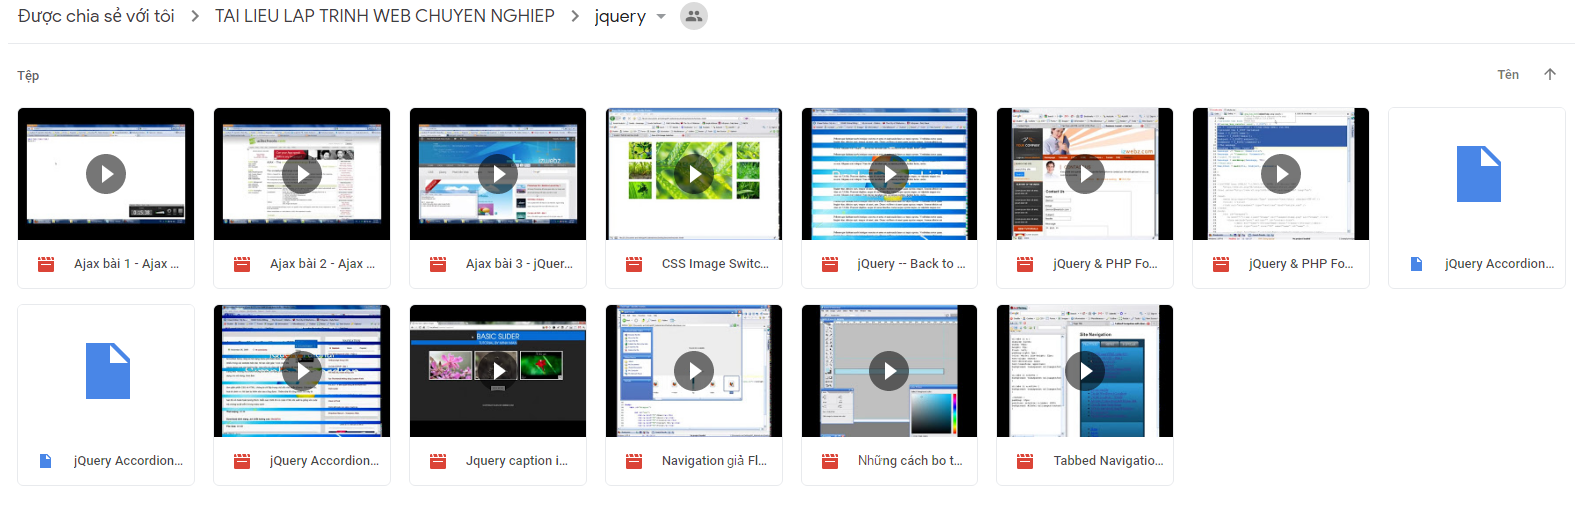Play the Jquery caption i... video
The height and width of the screenshot is (505, 1575).
(498, 371)
